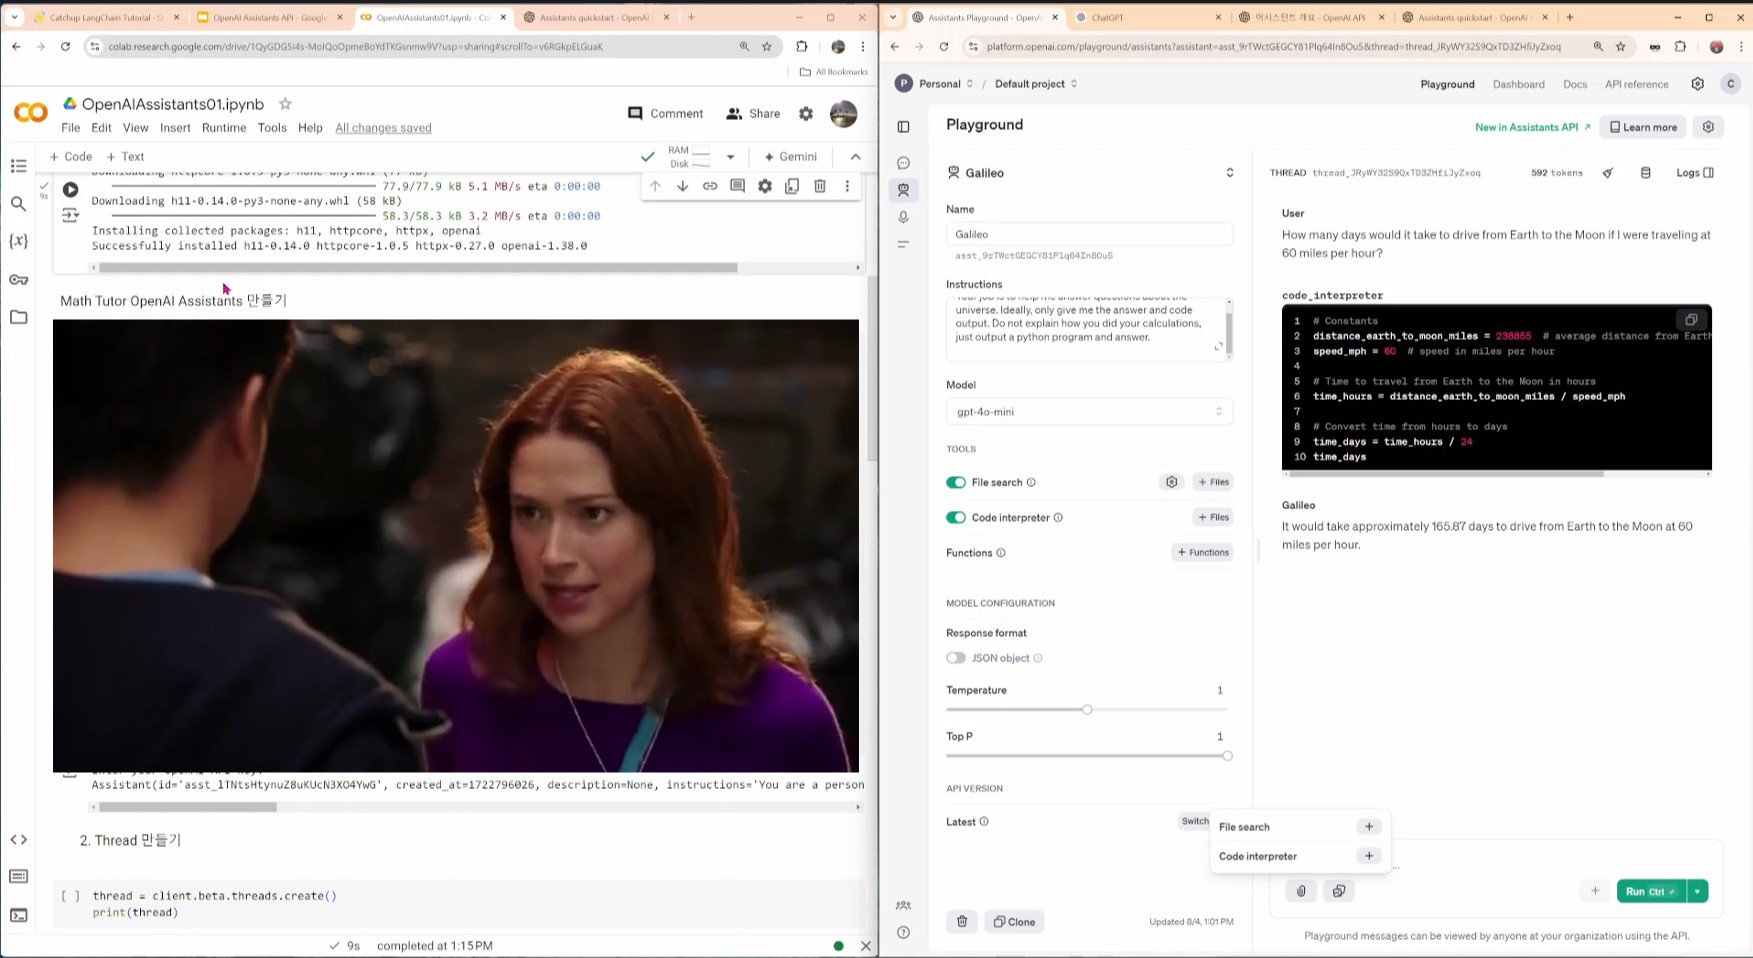Open Docs tab in OpenAI platform

[1575, 84]
